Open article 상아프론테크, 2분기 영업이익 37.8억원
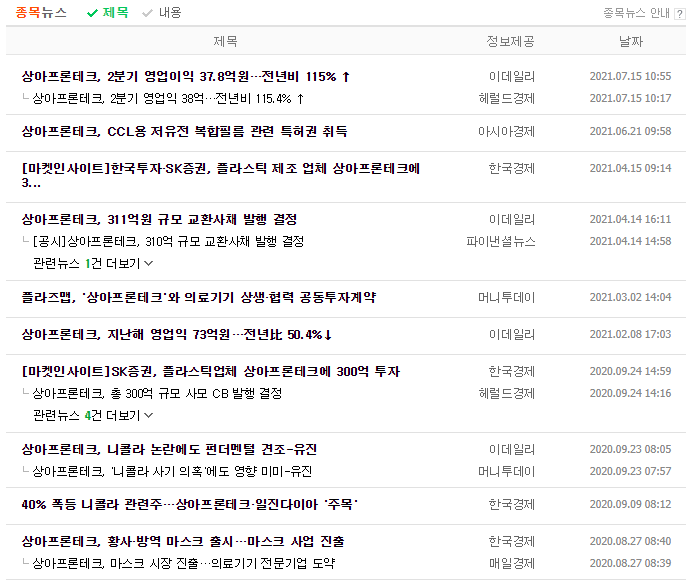 point(186,77)
